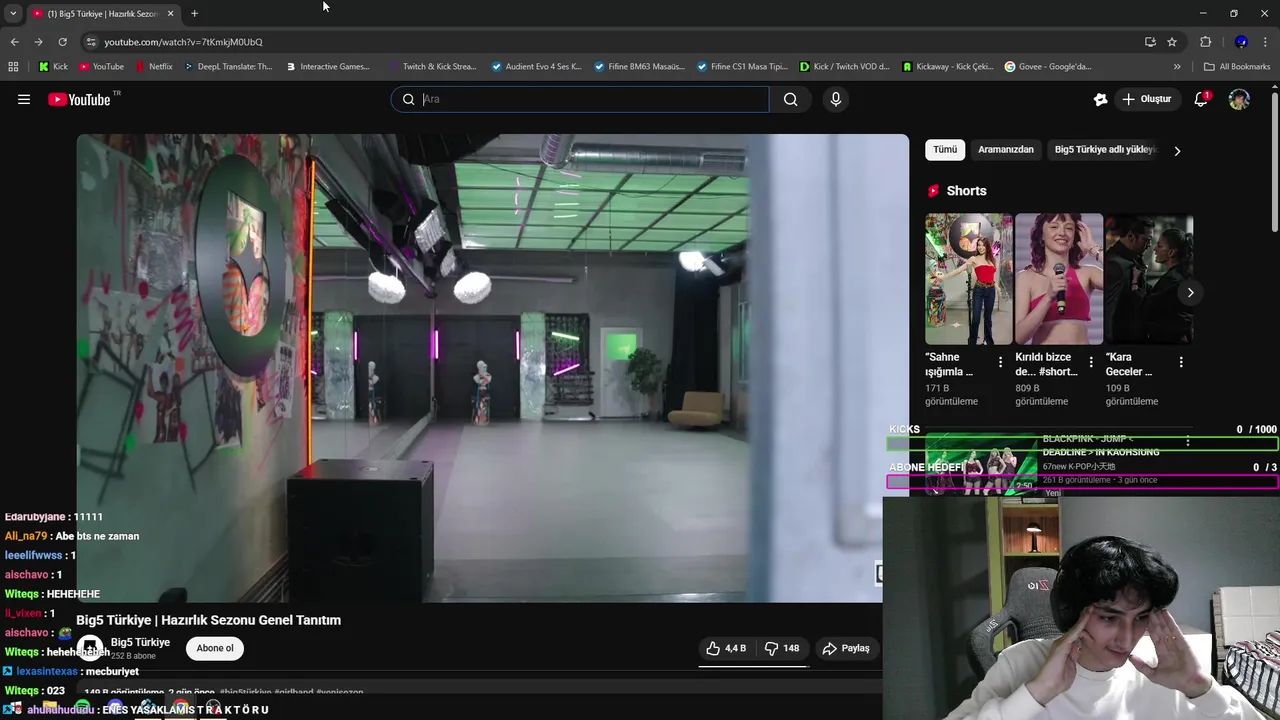Go forward with browser forward arrow
The width and height of the screenshot is (1280, 720).
tap(38, 42)
